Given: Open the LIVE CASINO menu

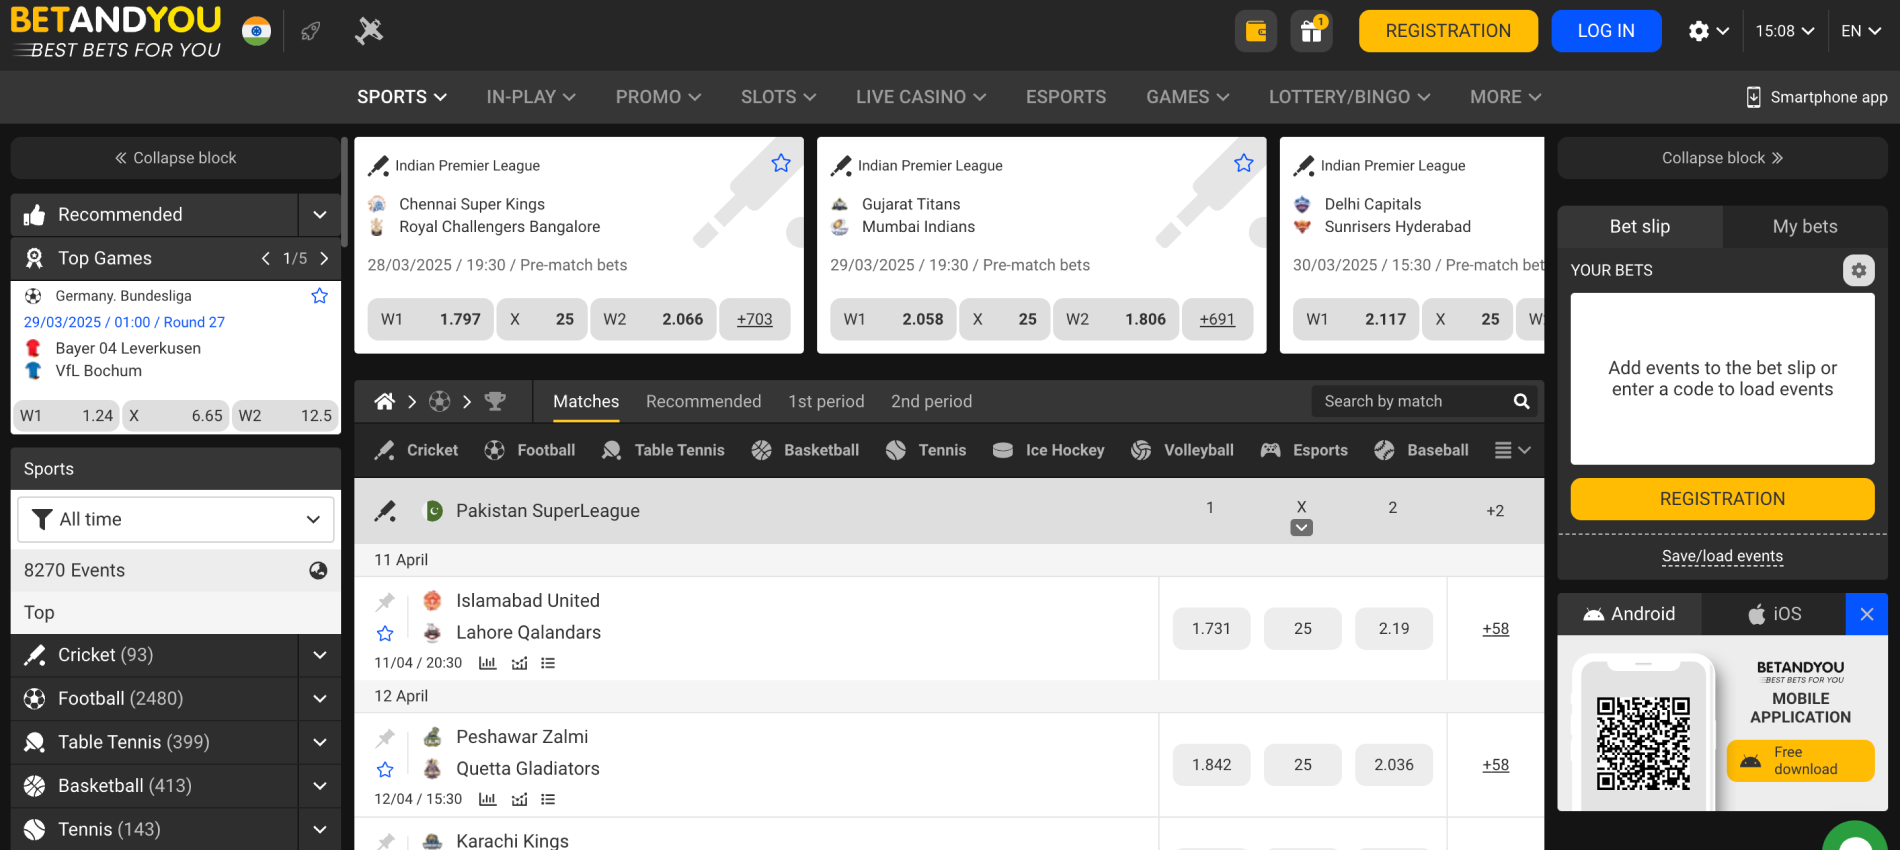Looking at the screenshot, I should click(920, 97).
